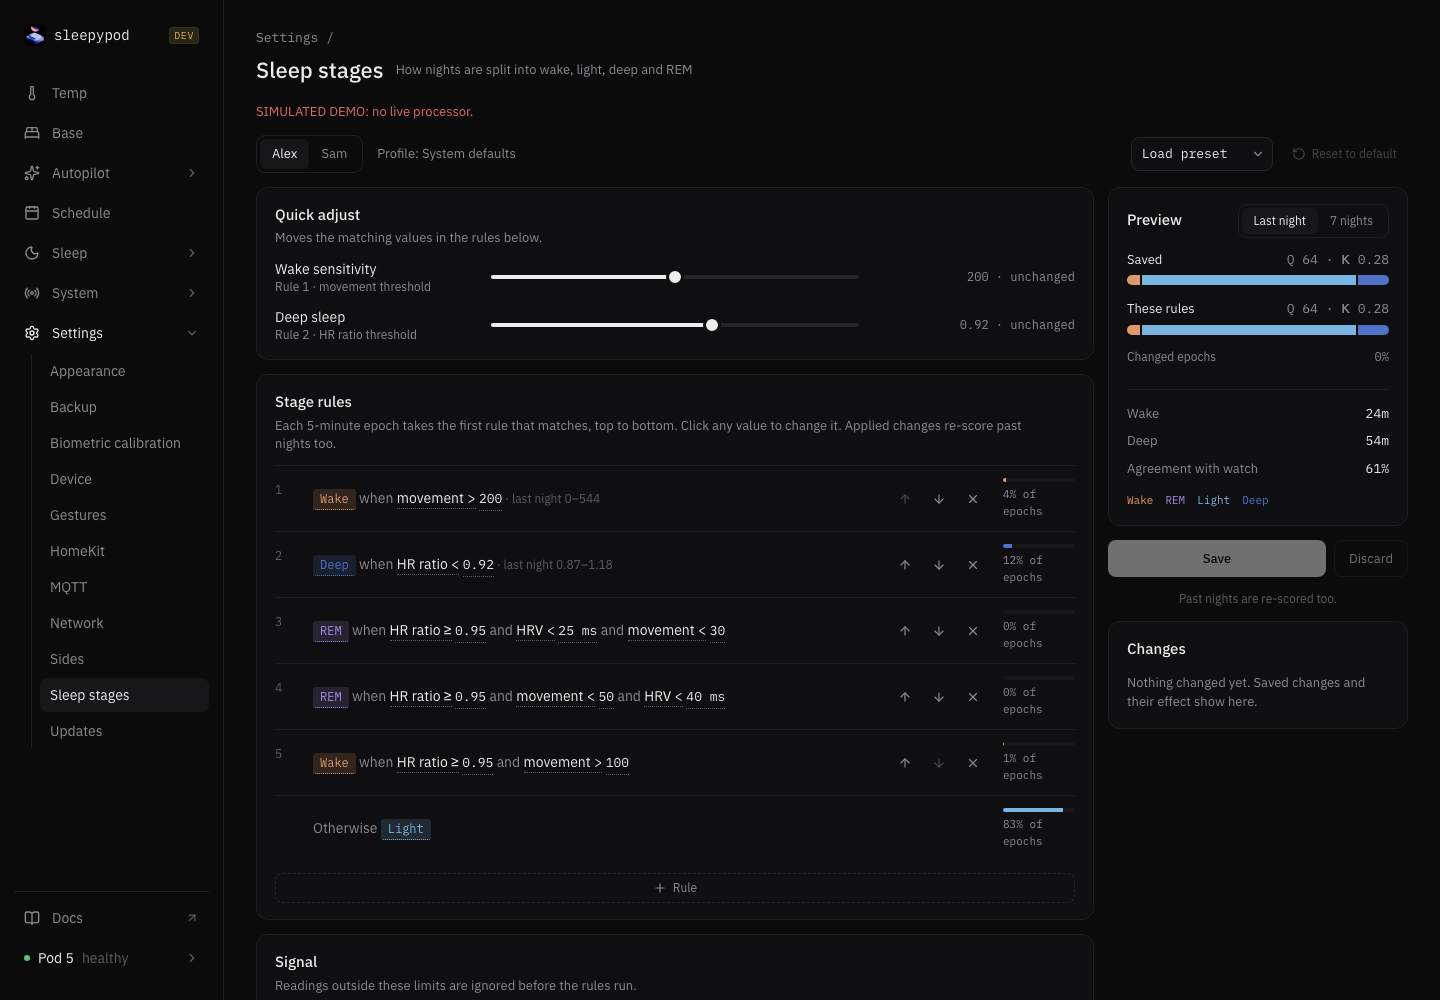Click the System signal icon
Image resolution: width=1440 pixels, height=1000 pixels.
tap(32, 293)
